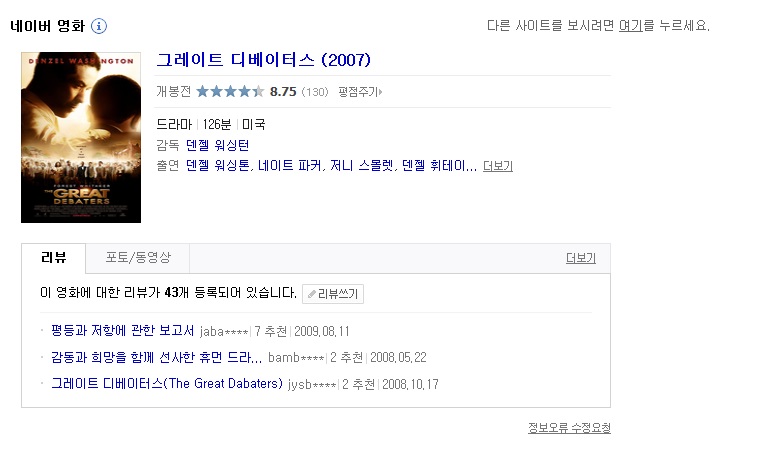Switch to the 포토/동영상 tab
The height and width of the screenshot is (450, 759).
[x=138, y=258]
